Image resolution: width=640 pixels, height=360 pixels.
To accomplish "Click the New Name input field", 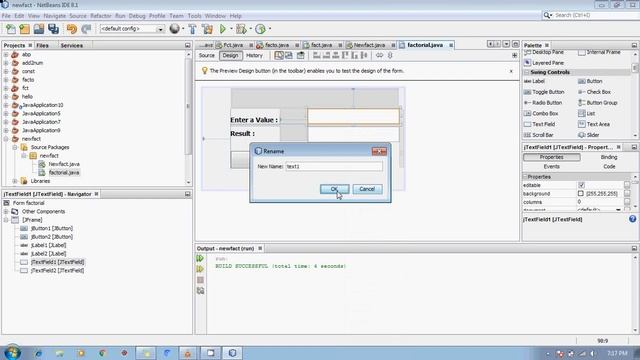I will pyautogui.click(x=334, y=167).
